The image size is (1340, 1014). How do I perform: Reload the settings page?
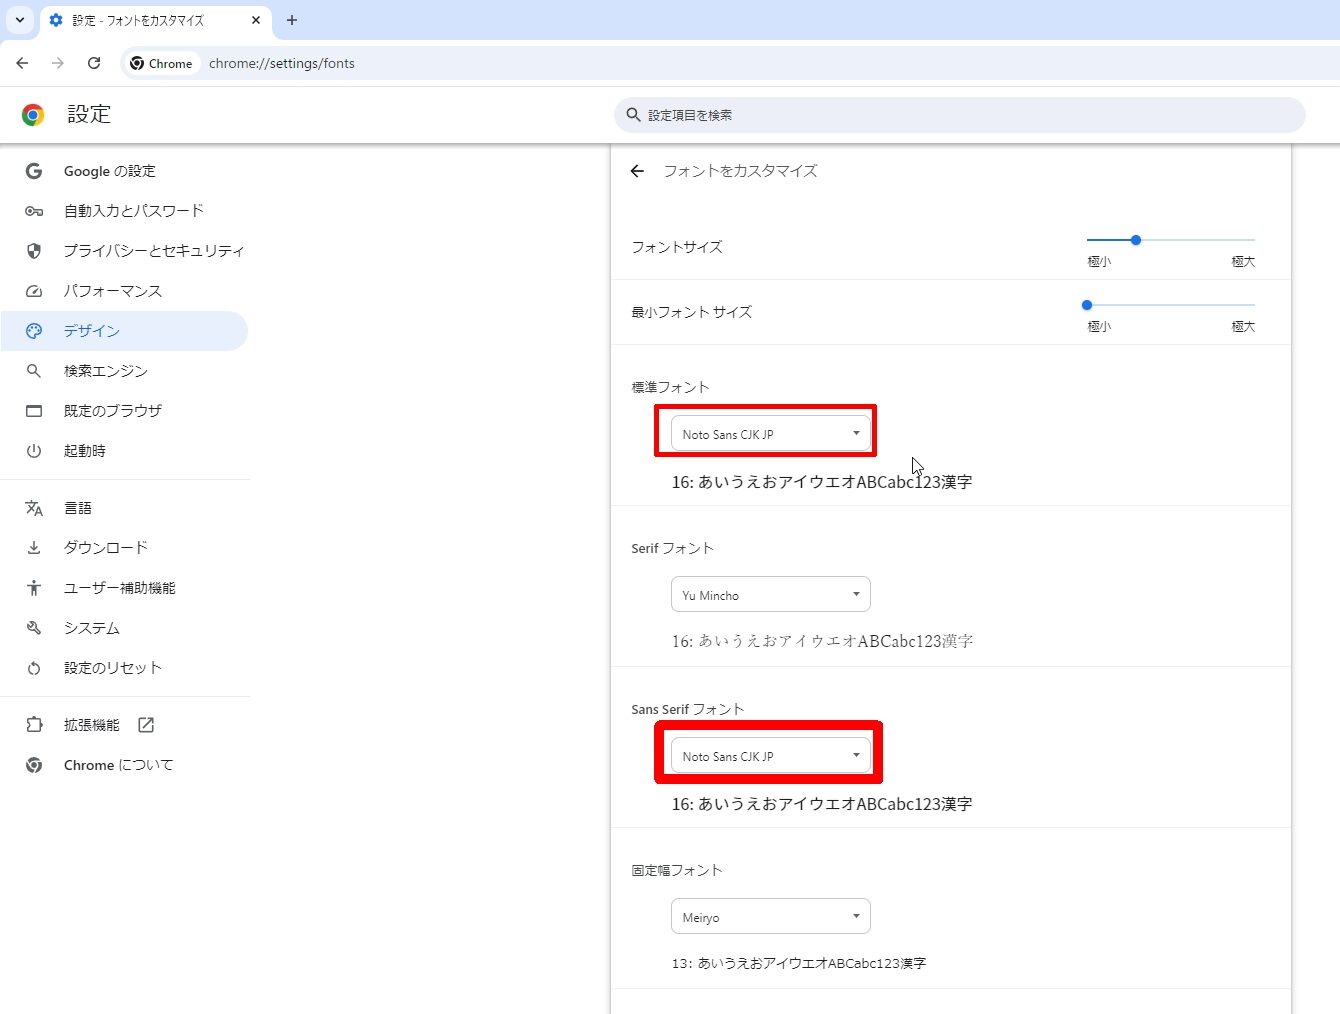pyautogui.click(x=94, y=63)
